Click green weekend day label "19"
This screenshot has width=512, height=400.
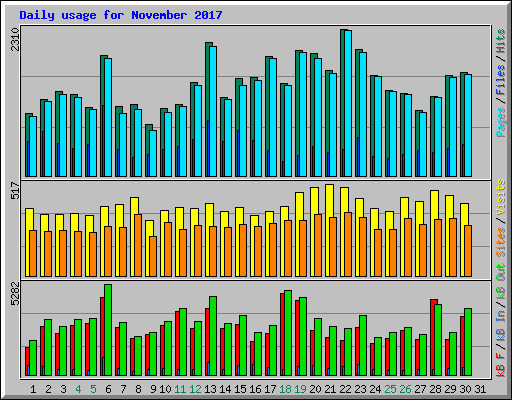300,389
